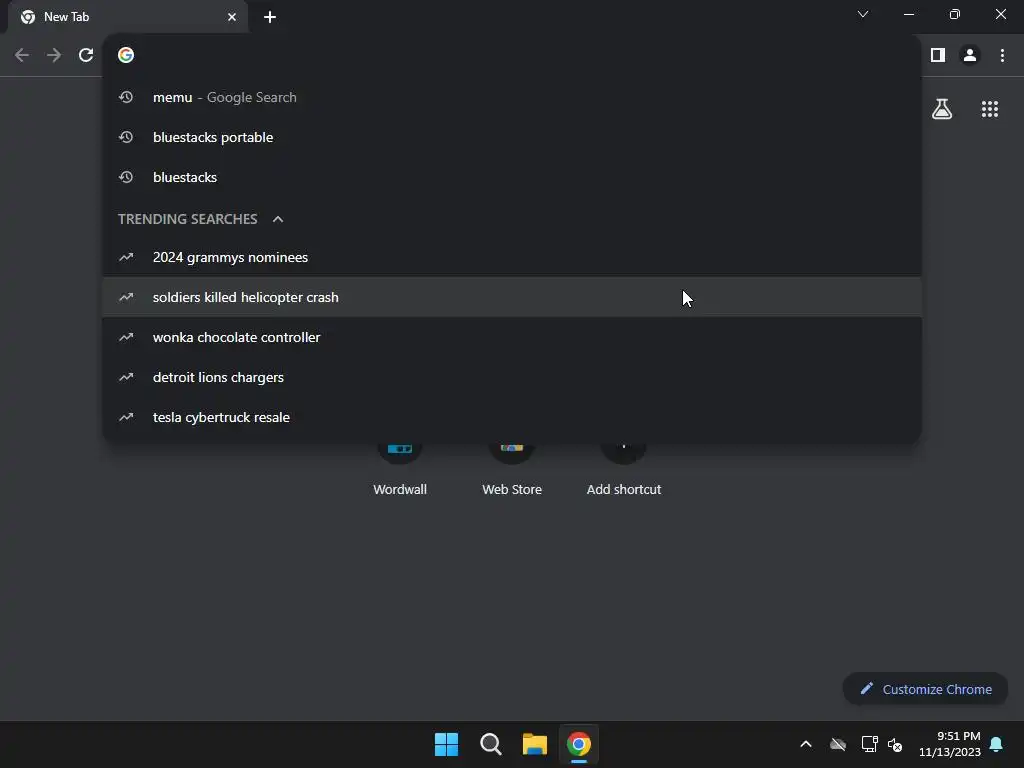The image size is (1024, 768).
Task: Click the muted volume tray icon
Action: coord(895,744)
